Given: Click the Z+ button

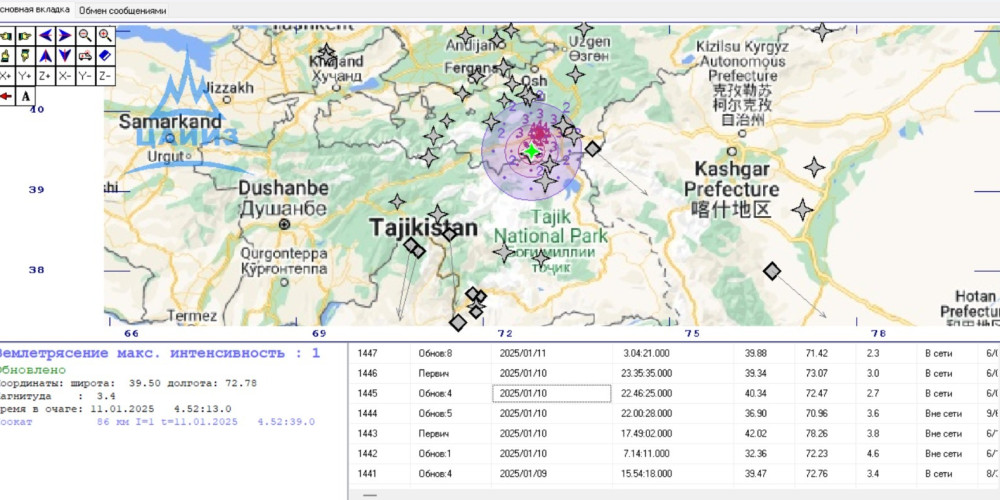Looking at the screenshot, I should coord(45,76).
